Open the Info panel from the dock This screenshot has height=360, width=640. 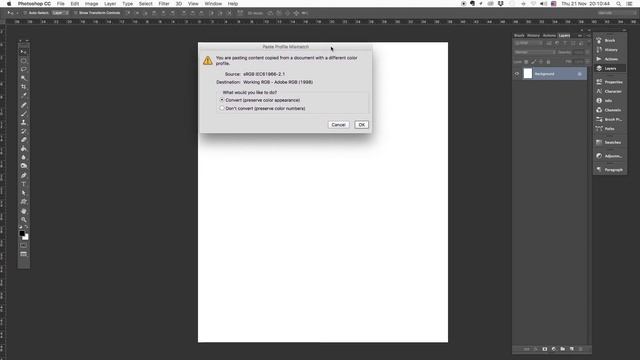pyautogui.click(x=609, y=101)
